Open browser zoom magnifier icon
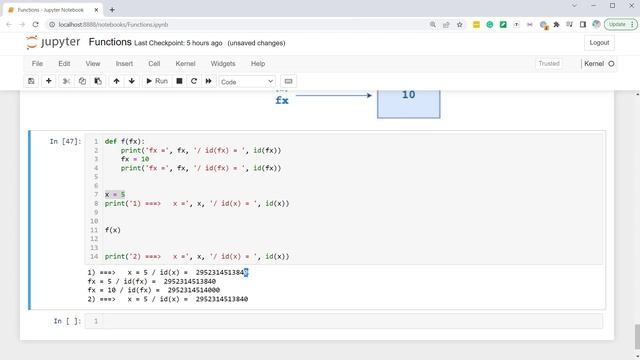 coord(433,24)
